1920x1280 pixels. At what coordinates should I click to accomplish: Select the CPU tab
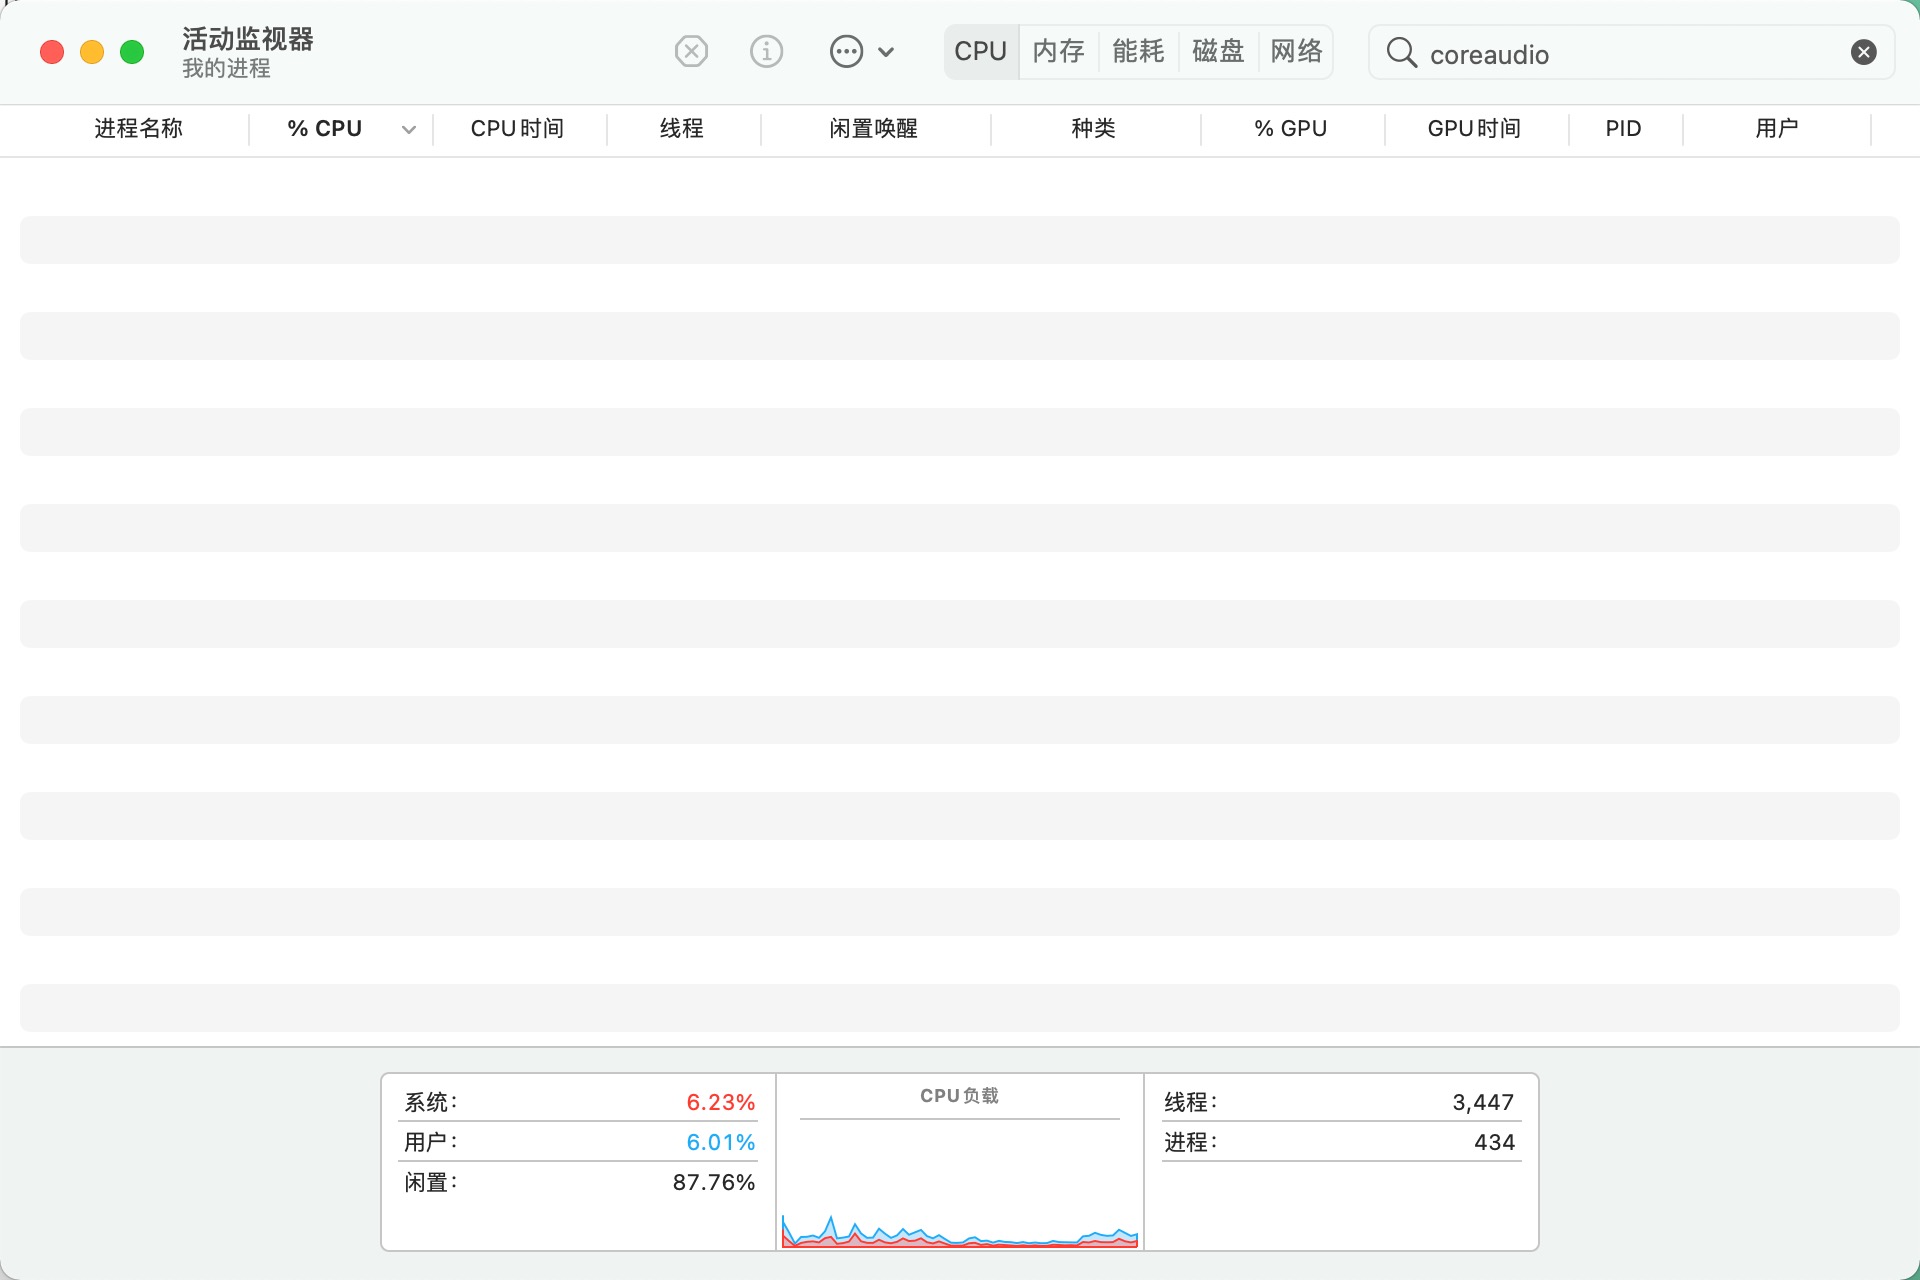coord(980,51)
